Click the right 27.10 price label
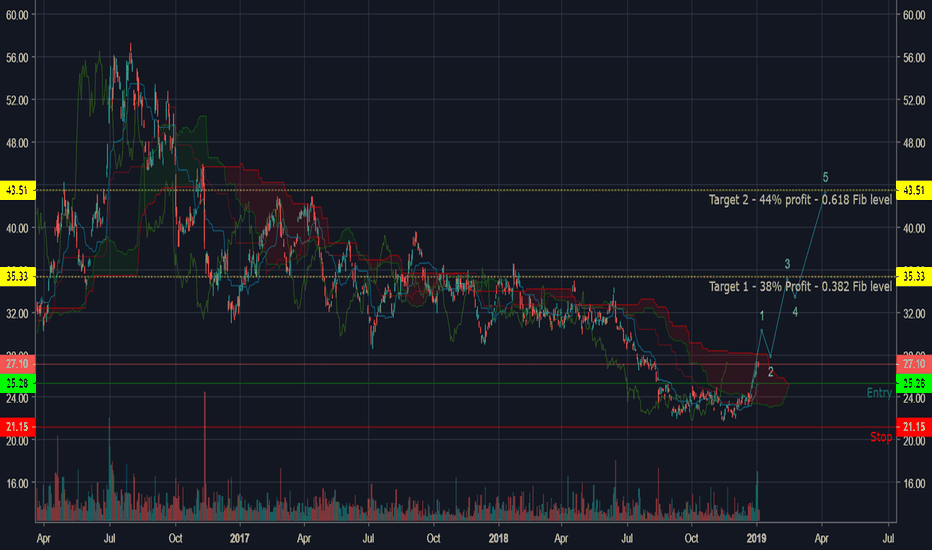 914,364
